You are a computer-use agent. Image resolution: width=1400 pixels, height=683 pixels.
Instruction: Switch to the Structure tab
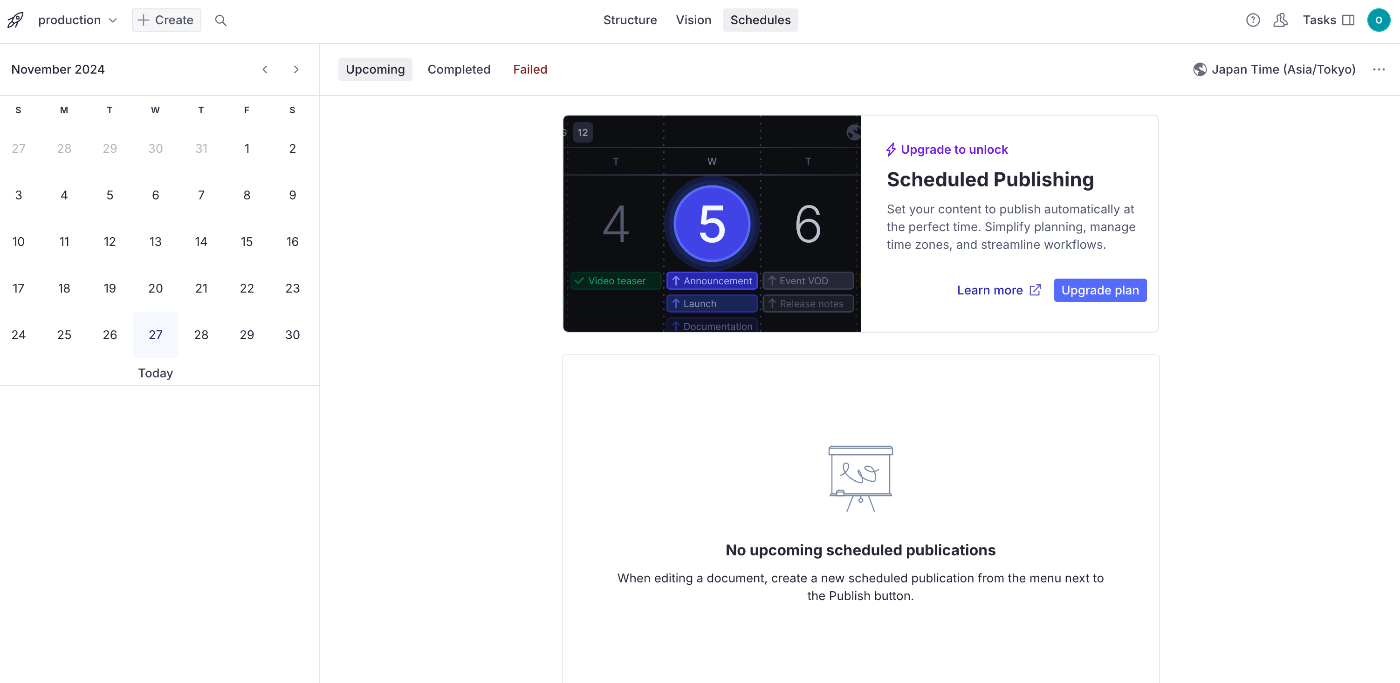(630, 20)
